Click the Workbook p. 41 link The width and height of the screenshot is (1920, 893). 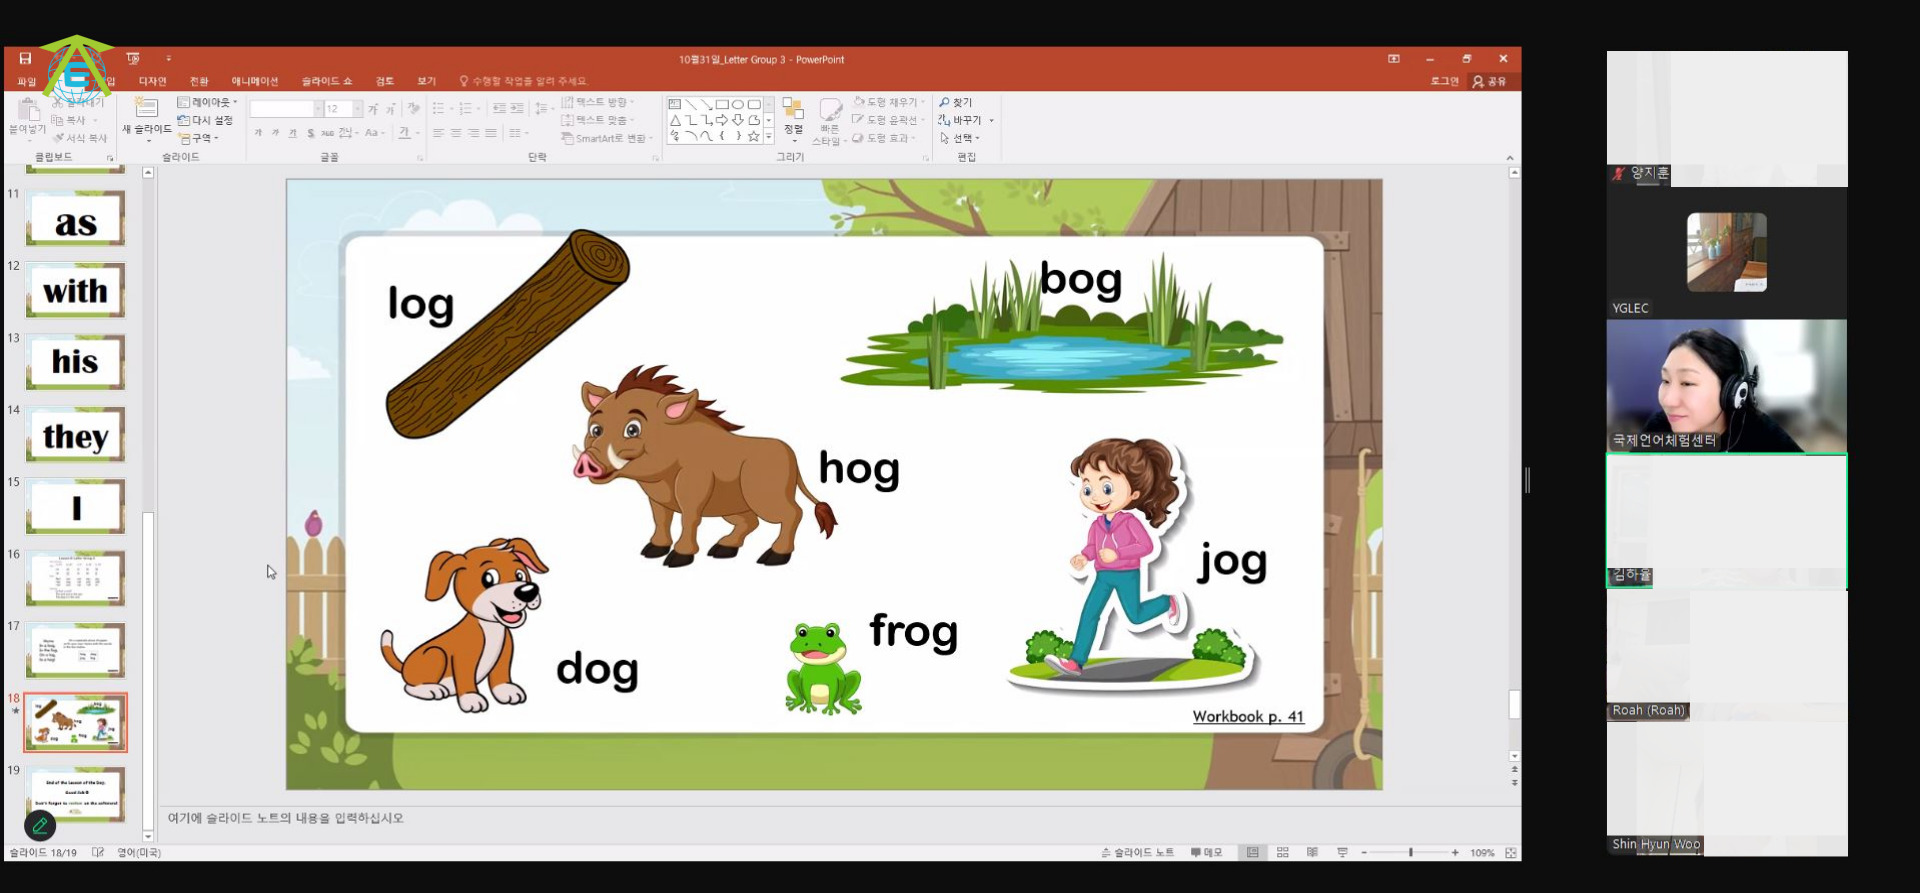[x=1248, y=717]
